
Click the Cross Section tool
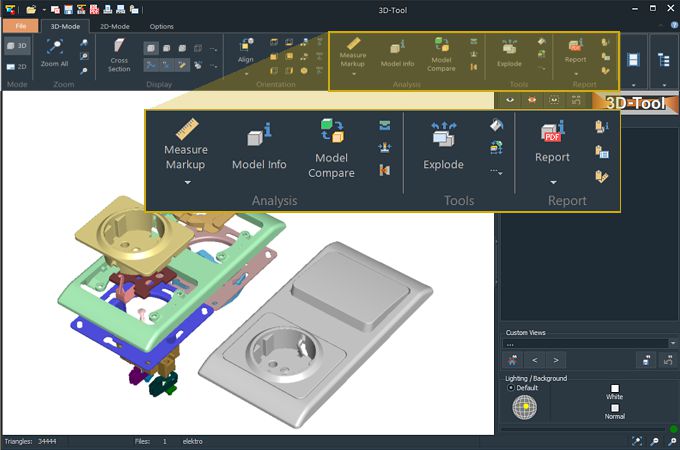point(119,55)
